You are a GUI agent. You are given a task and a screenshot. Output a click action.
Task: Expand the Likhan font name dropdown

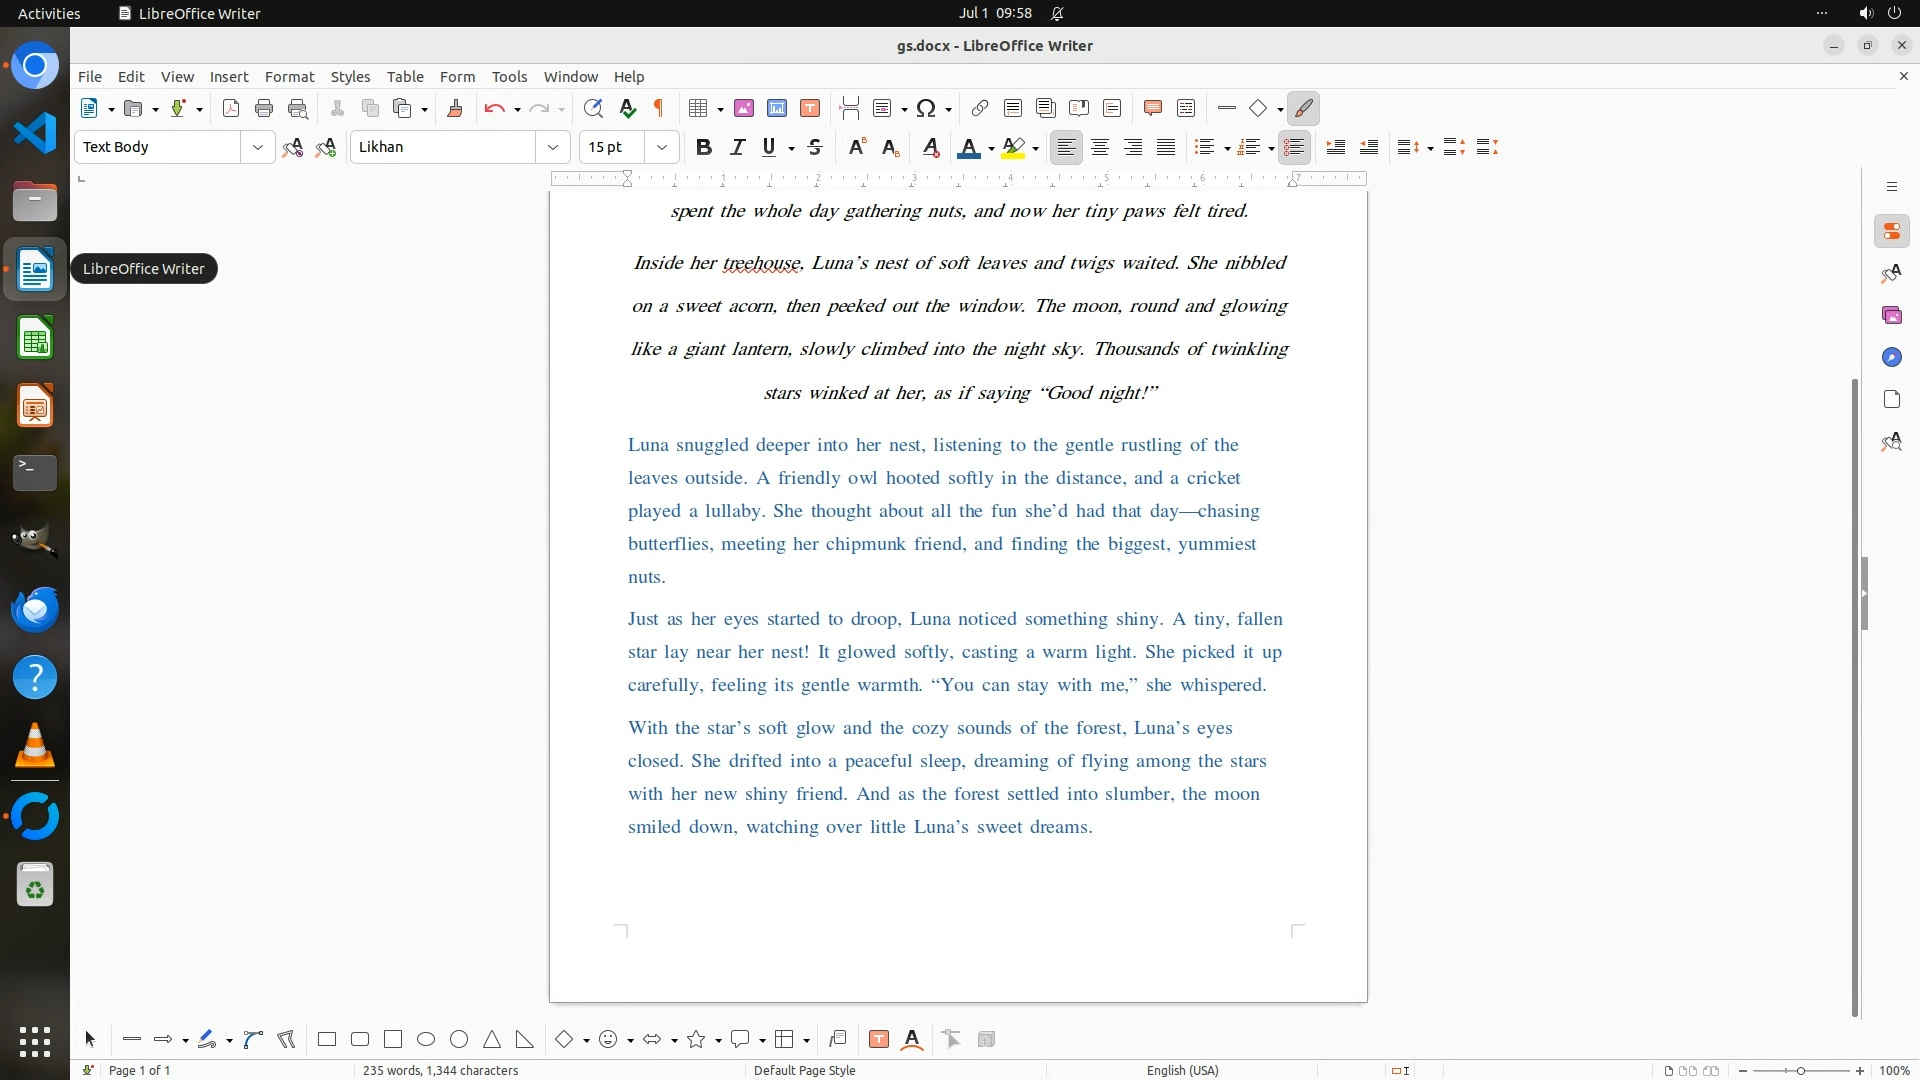click(553, 148)
